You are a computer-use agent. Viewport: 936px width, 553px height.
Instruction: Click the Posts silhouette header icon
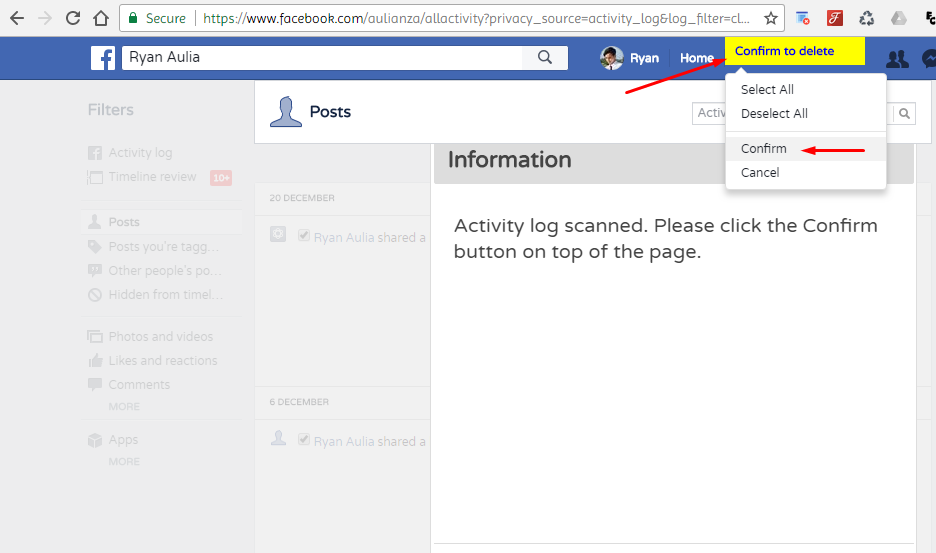[x=285, y=112]
